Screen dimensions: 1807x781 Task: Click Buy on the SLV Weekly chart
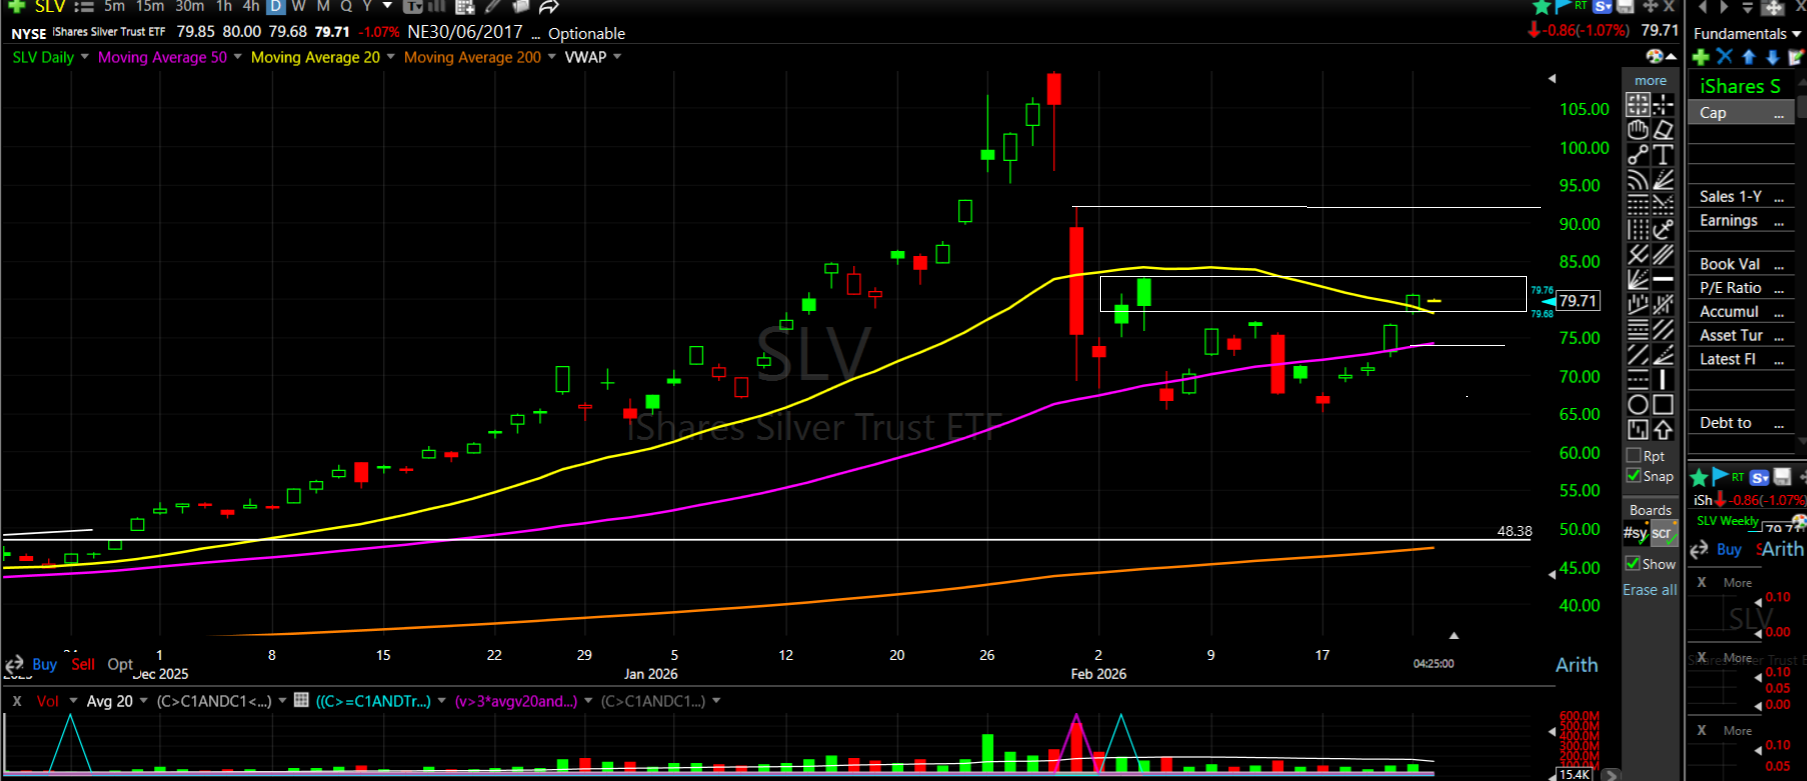click(1729, 549)
